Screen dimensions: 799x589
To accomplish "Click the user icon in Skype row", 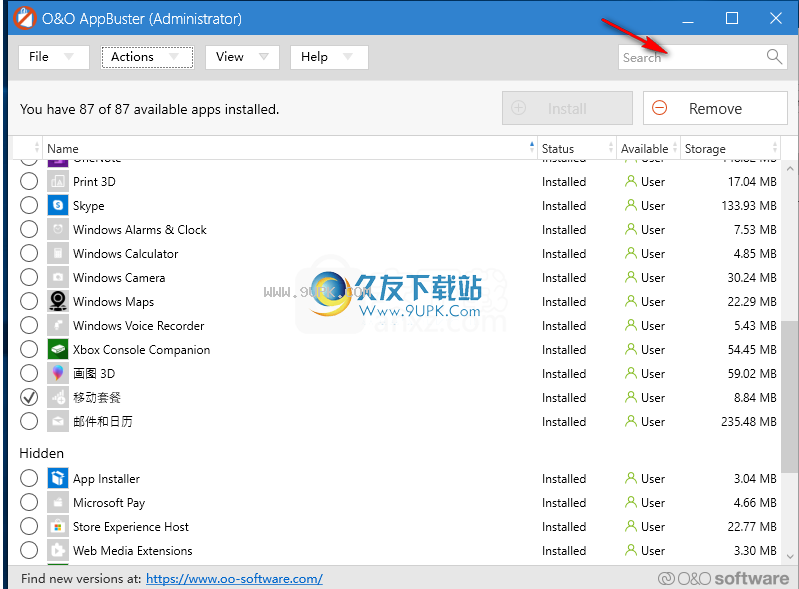I will pos(631,205).
